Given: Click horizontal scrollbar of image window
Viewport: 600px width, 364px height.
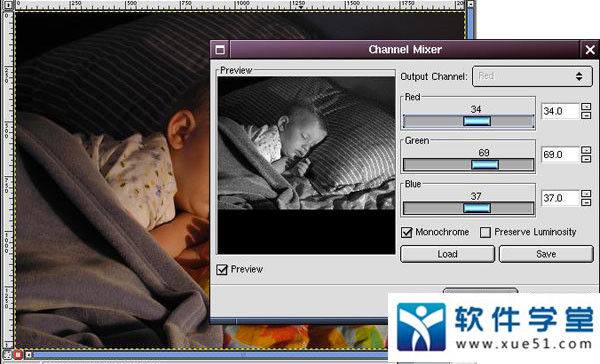Looking at the screenshot, I should click(x=210, y=355).
